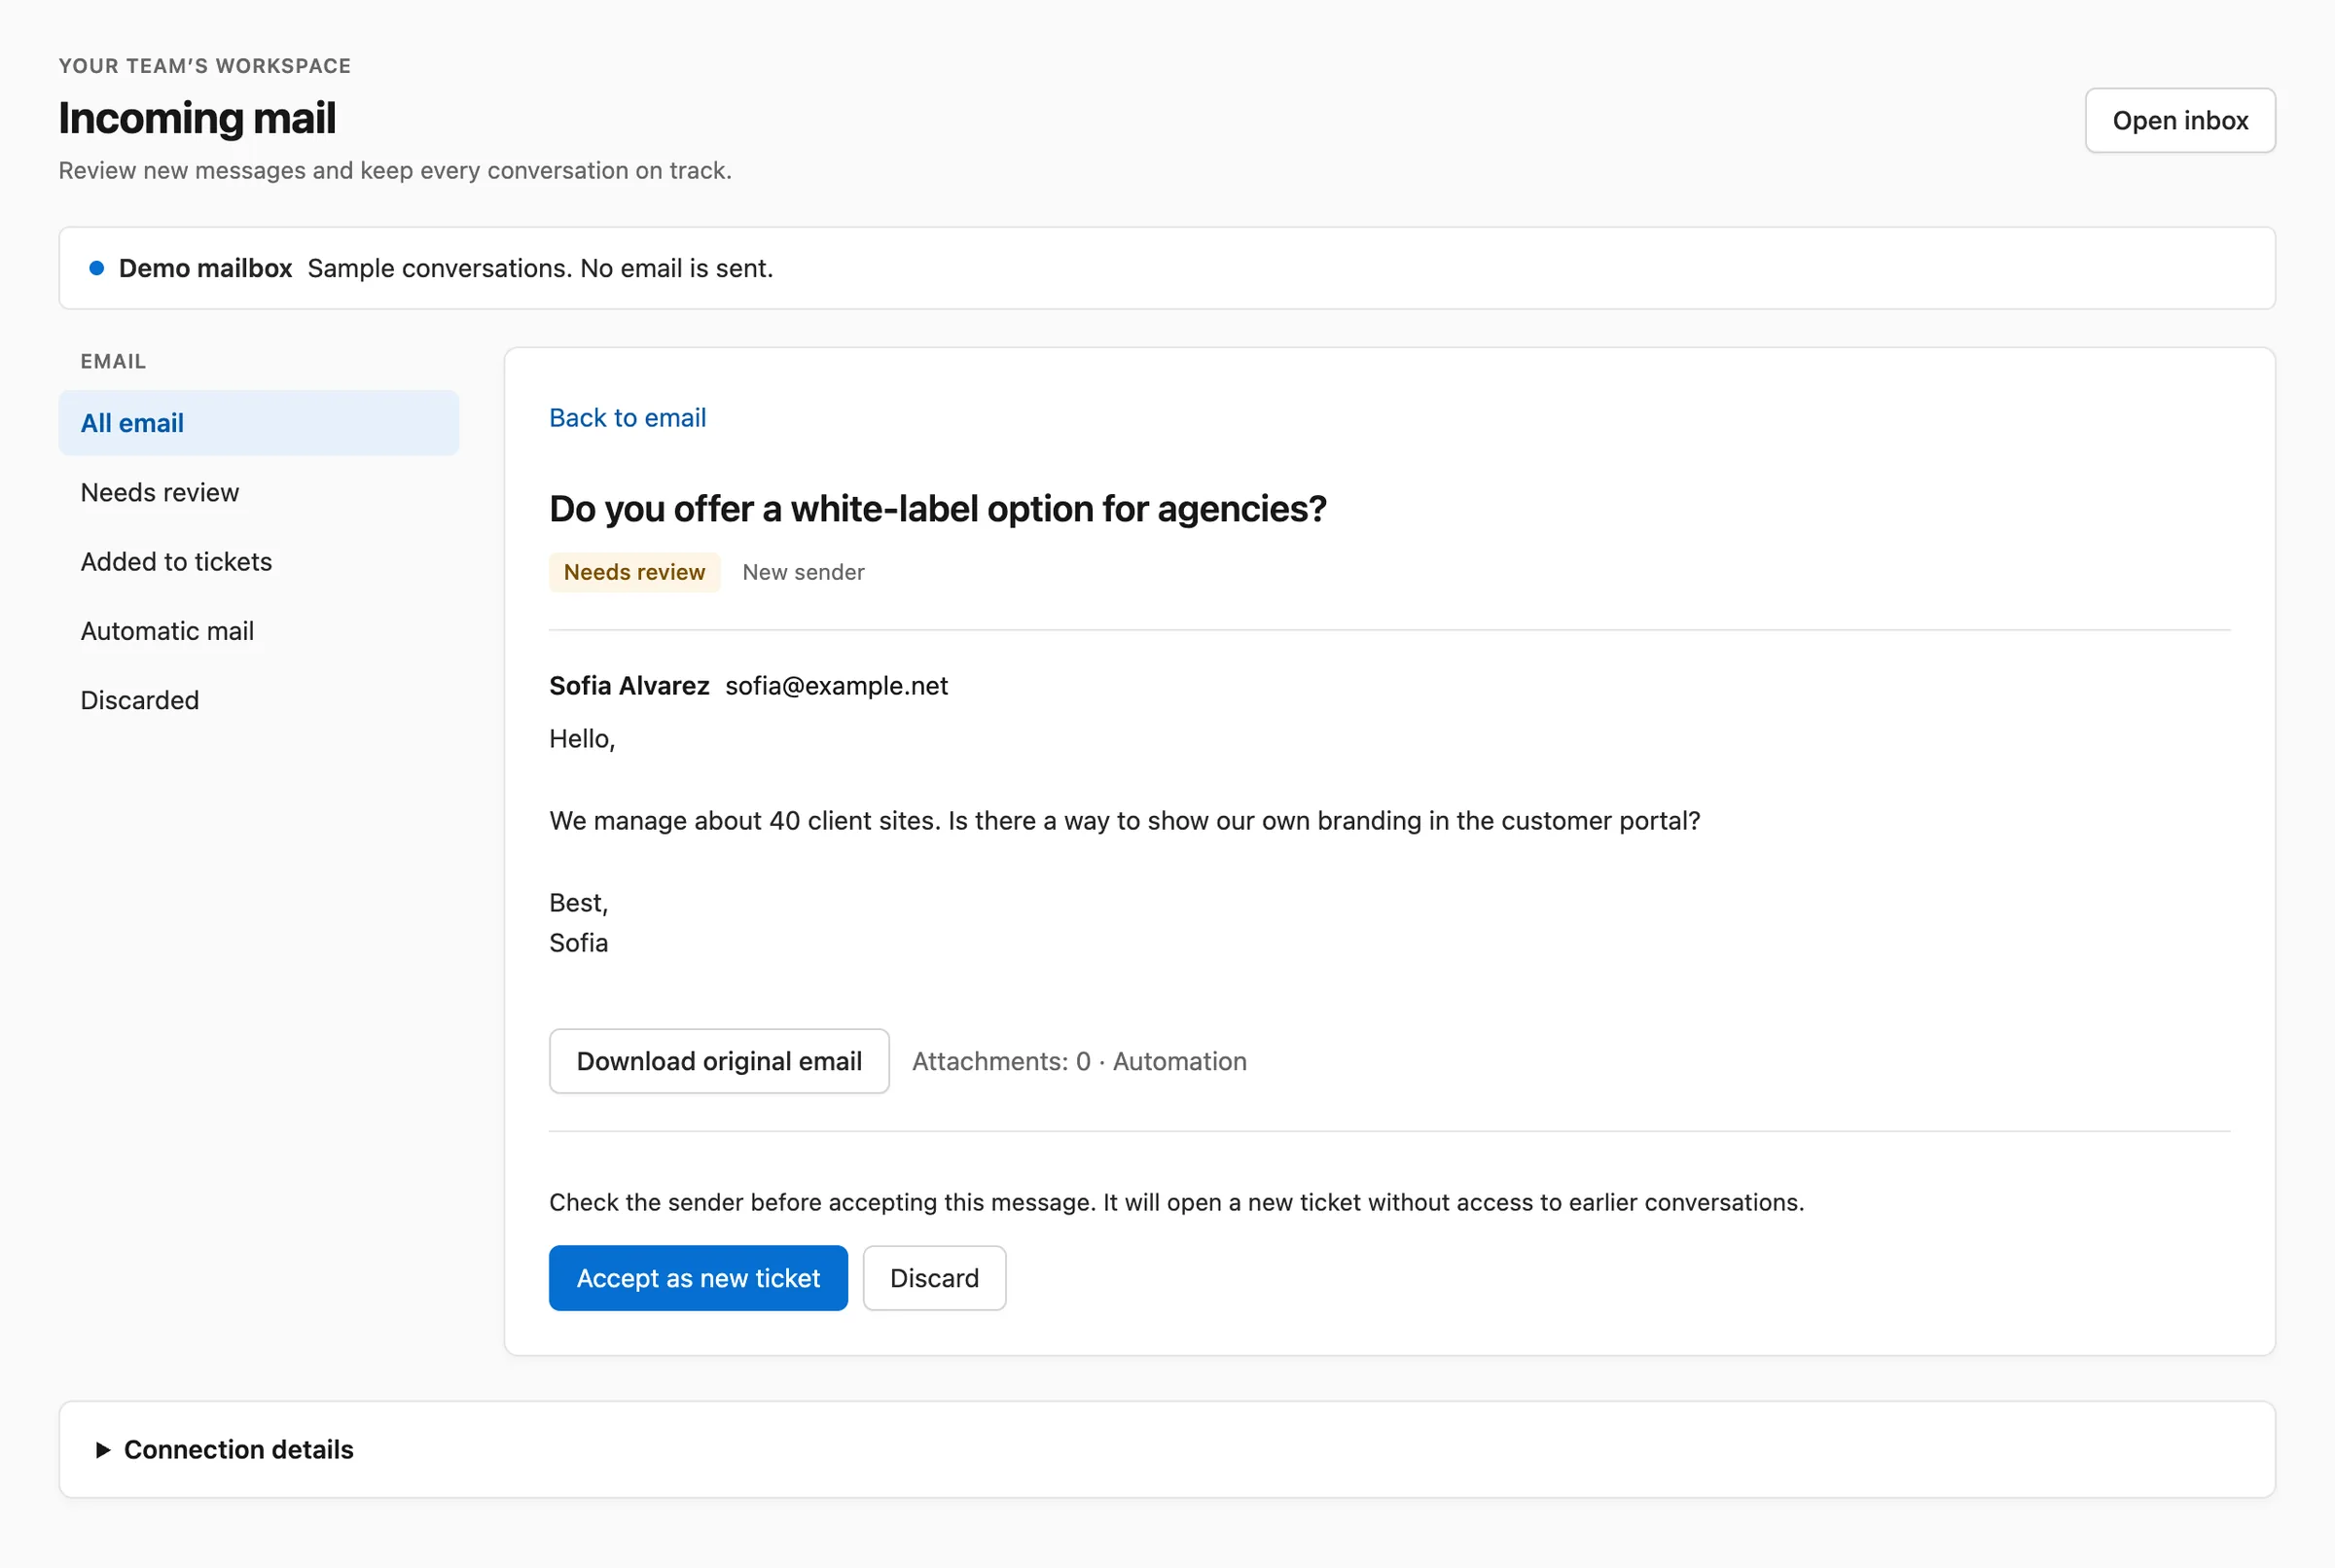Click the Attachments: 0 · Automation text
Screen dimensions: 2335x1568
pos(1079,1060)
